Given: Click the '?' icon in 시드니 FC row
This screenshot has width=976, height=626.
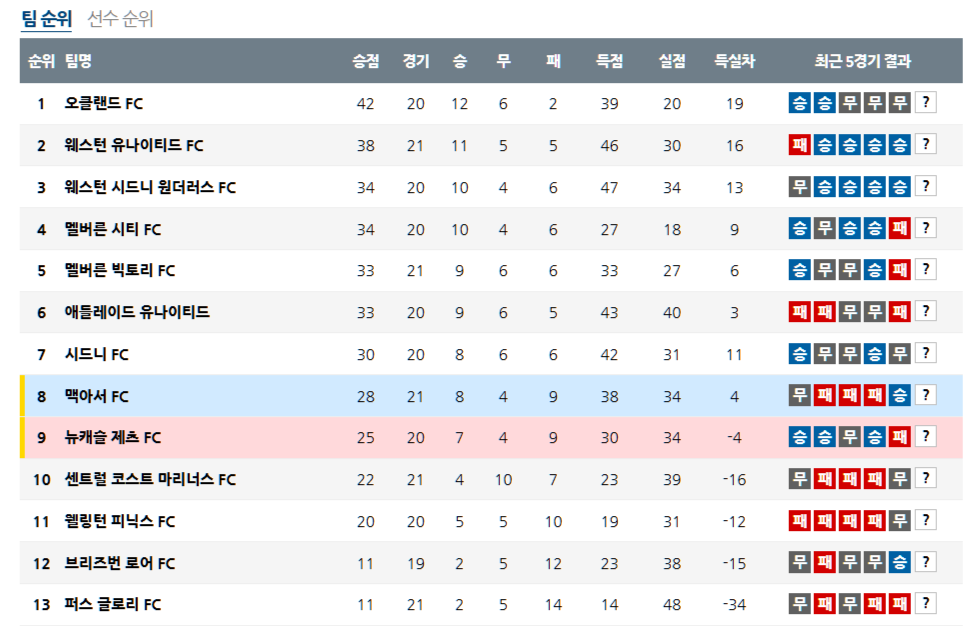Looking at the screenshot, I should pos(926,354).
